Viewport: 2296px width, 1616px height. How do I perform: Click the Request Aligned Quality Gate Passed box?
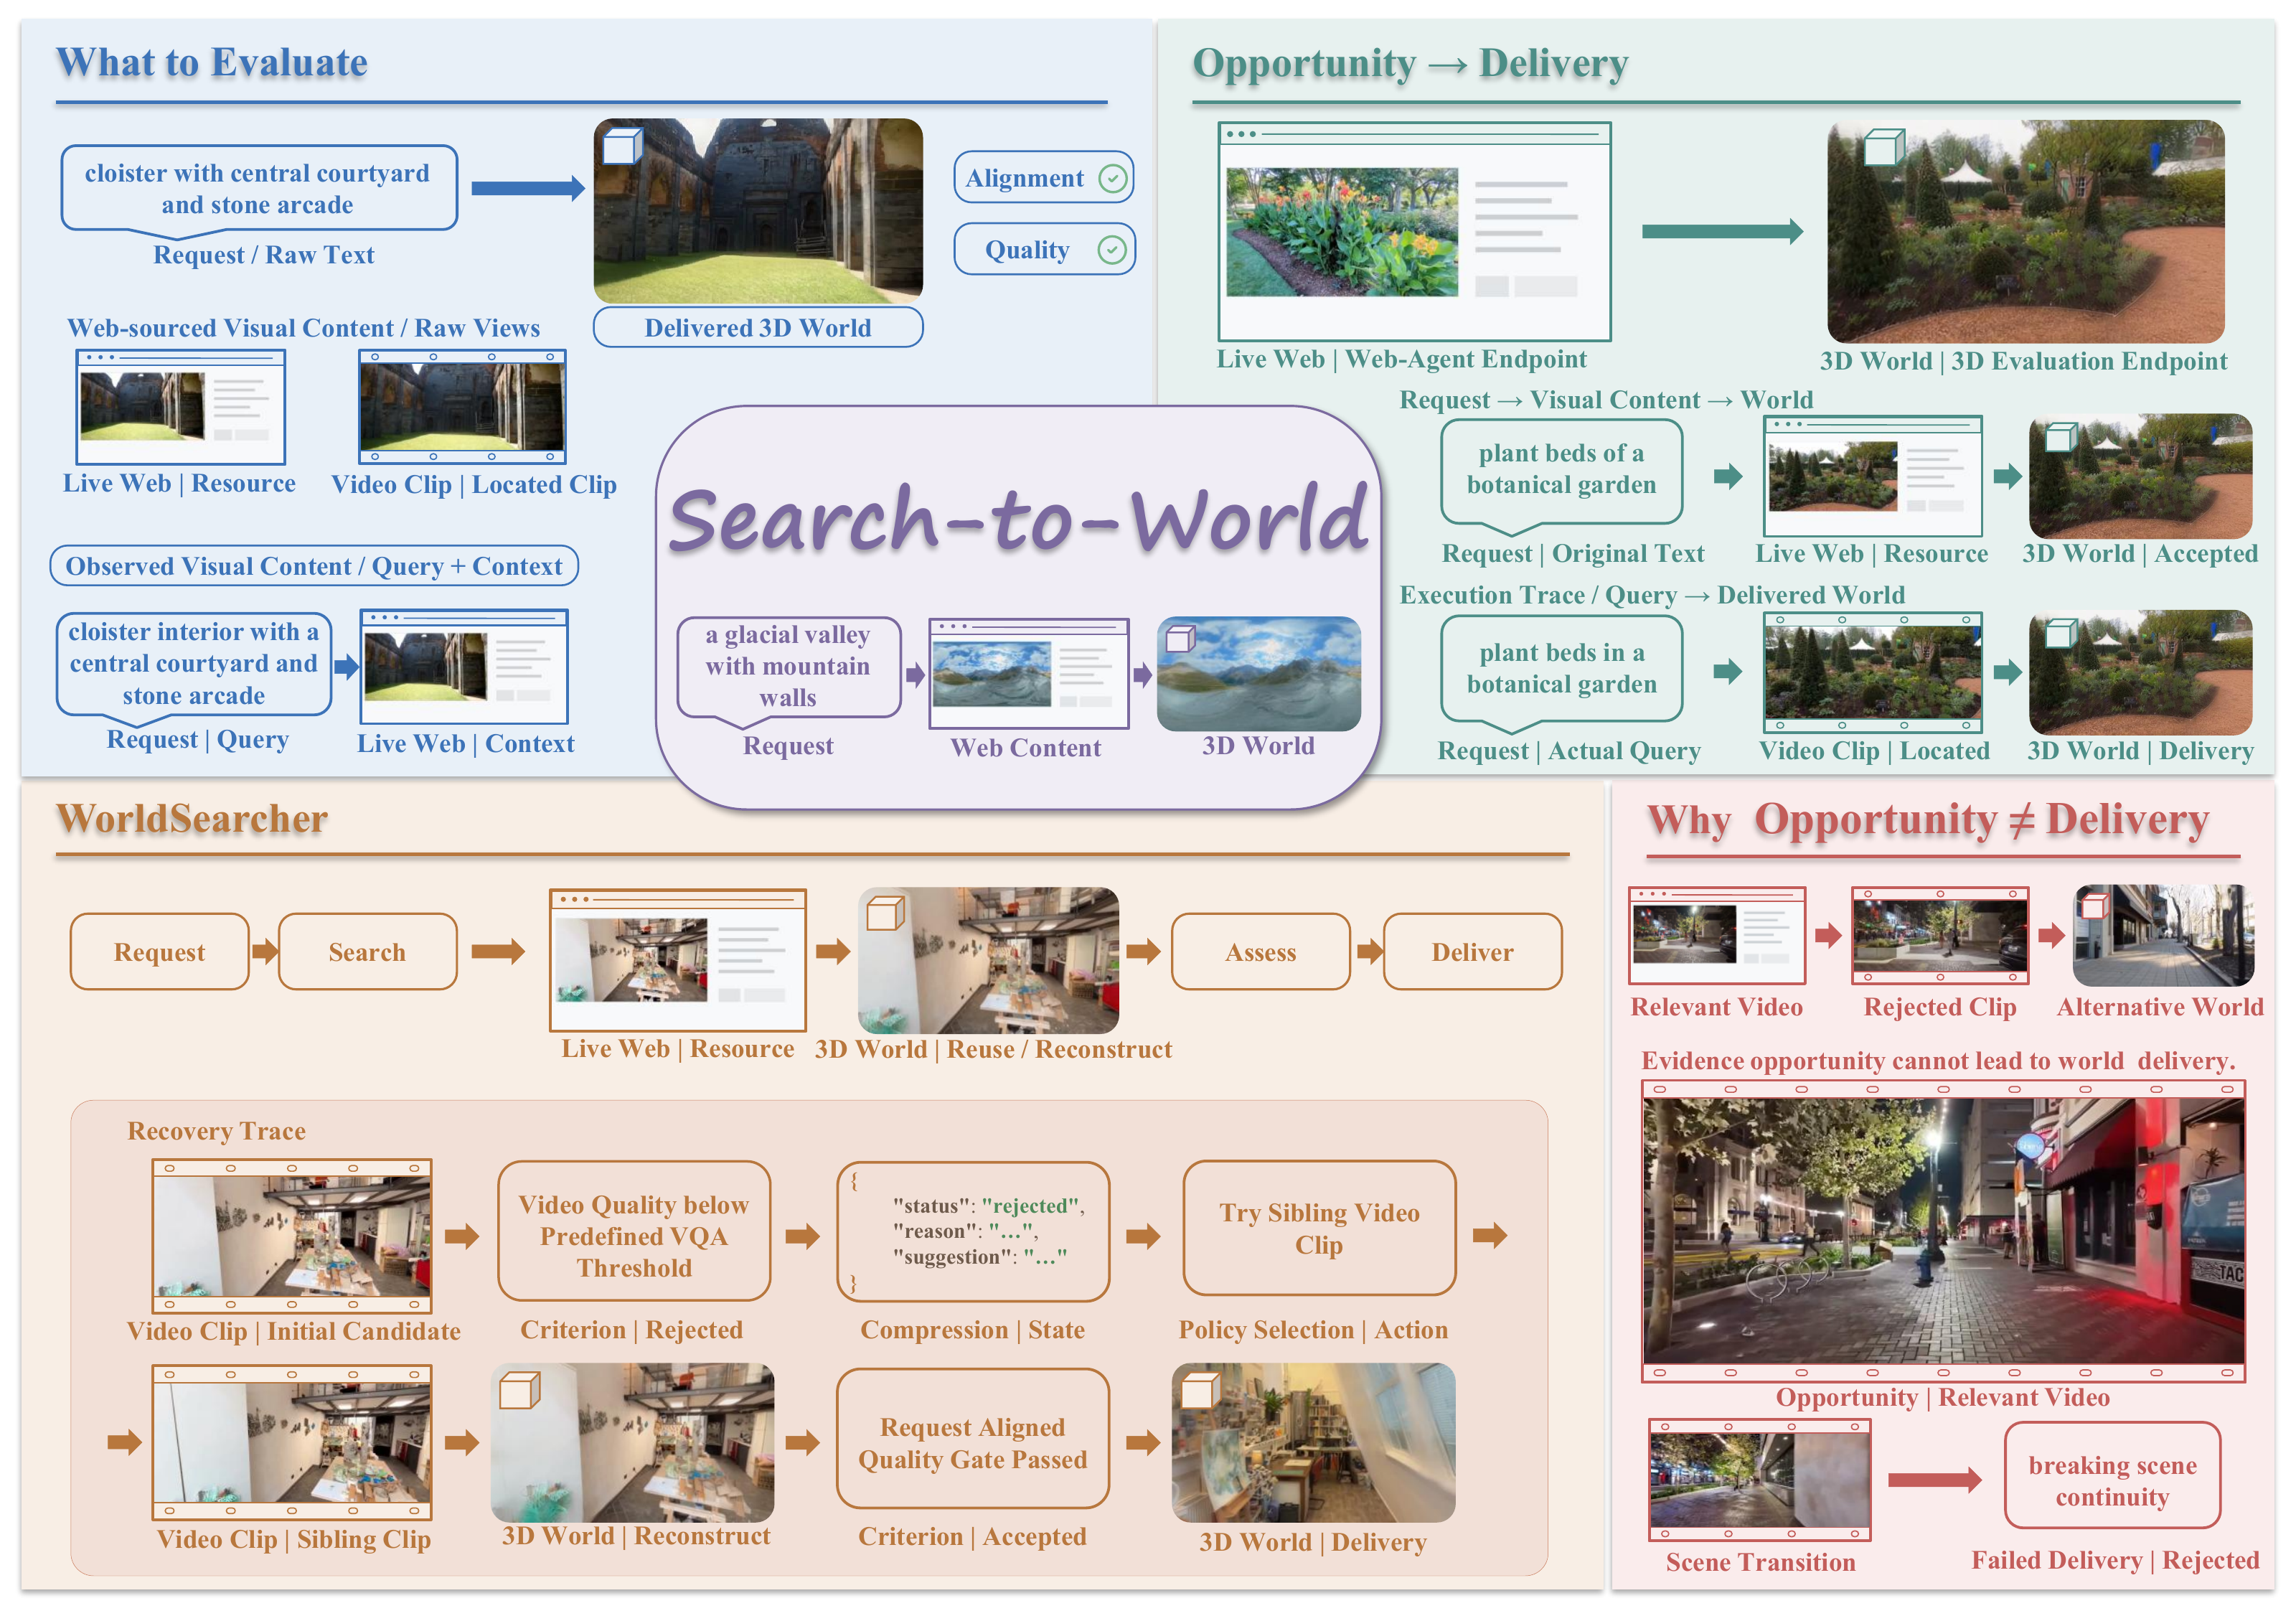tap(972, 1439)
